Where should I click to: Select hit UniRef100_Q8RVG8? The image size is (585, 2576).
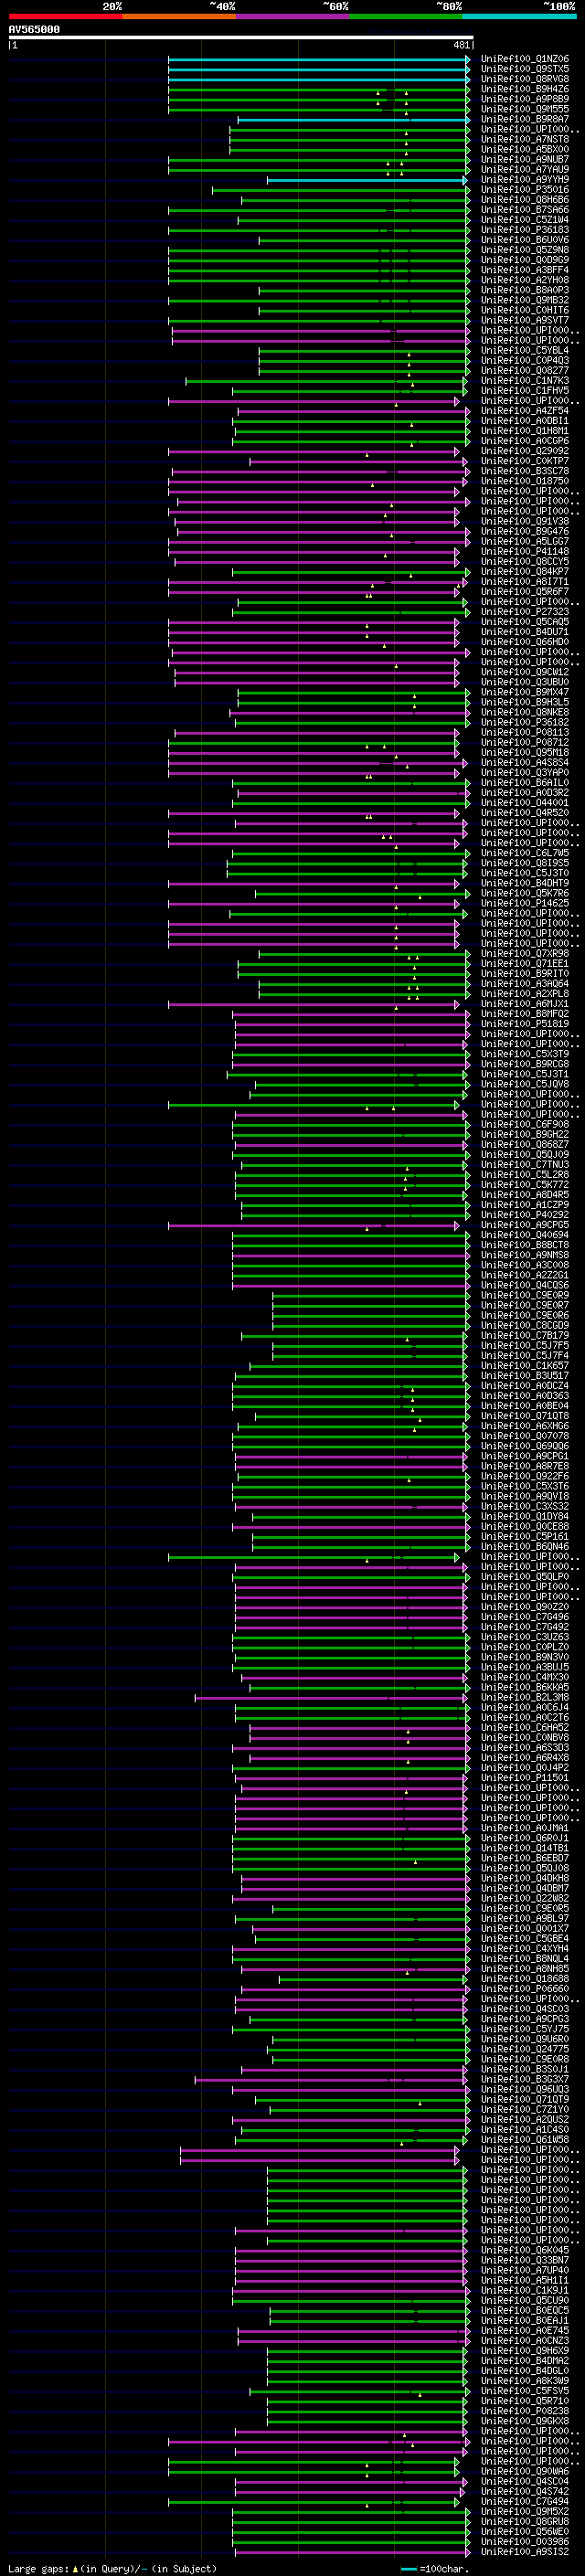[x=524, y=79]
